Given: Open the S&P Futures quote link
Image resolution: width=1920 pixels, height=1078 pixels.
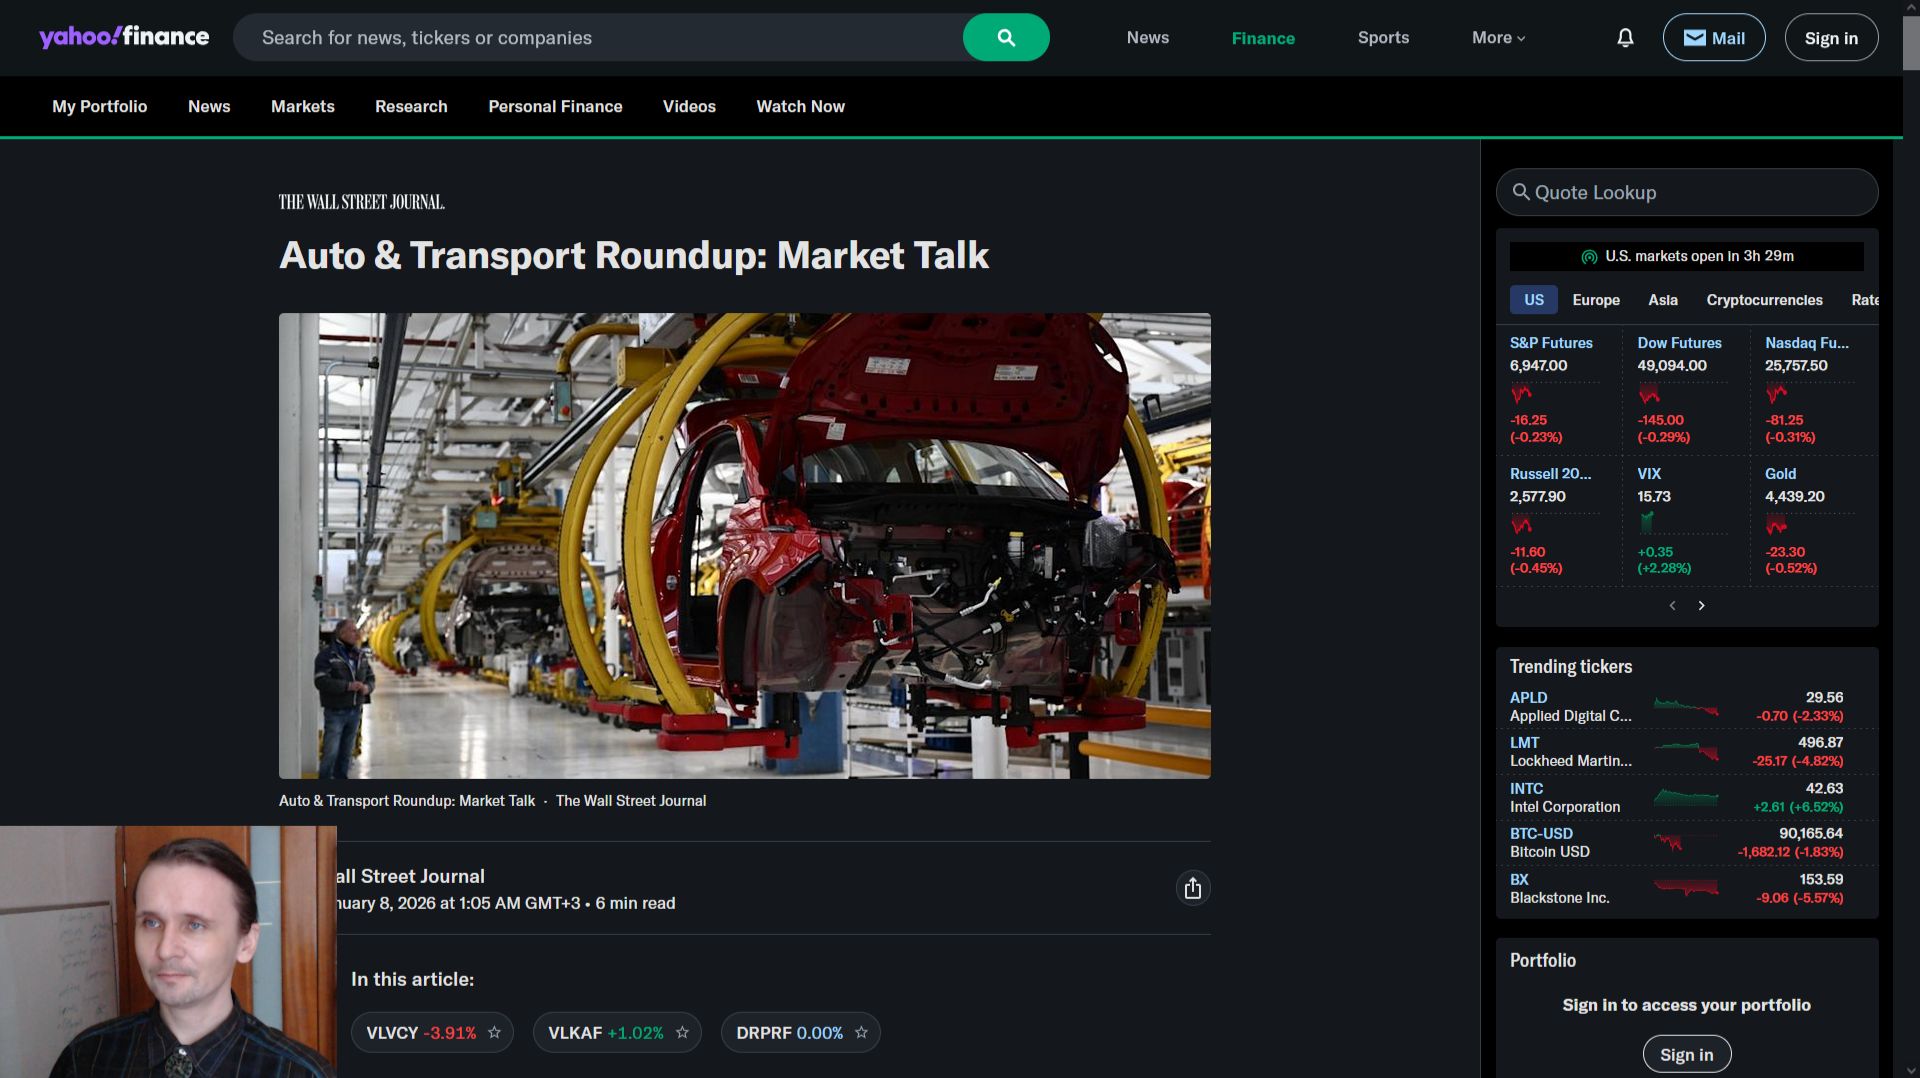Looking at the screenshot, I should tap(1551, 343).
